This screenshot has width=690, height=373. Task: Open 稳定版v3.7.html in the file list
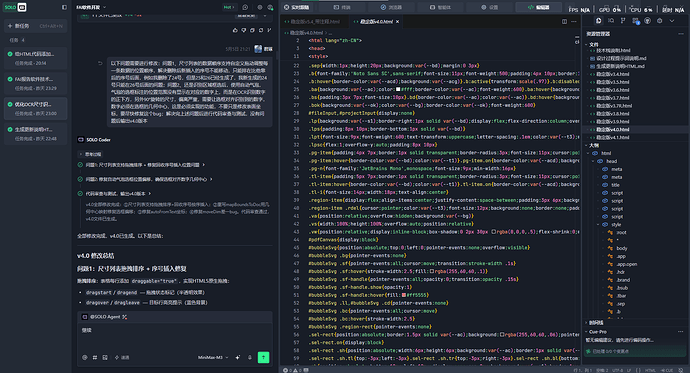(613, 98)
